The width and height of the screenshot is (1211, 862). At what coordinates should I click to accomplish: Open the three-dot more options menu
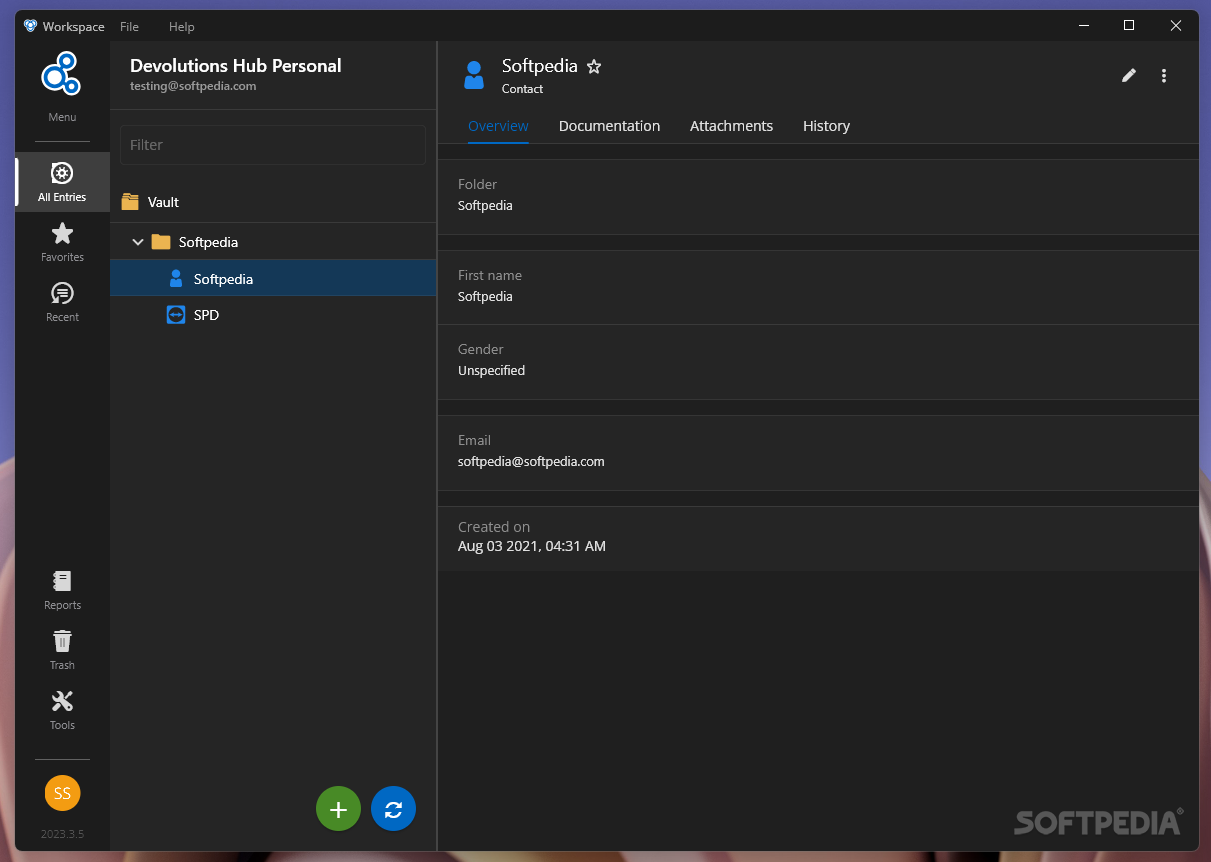point(1164,75)
